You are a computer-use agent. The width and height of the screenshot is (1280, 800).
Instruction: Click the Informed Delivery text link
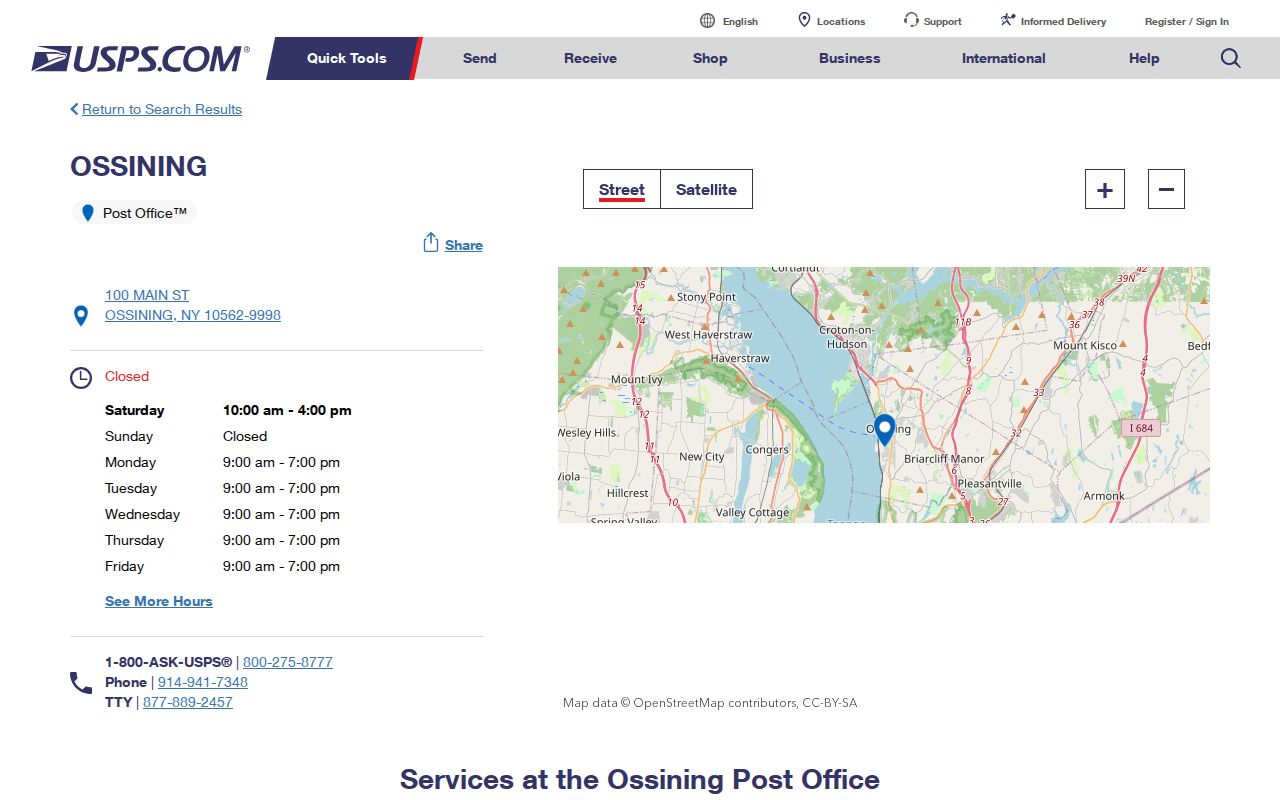click(1064, 21)
